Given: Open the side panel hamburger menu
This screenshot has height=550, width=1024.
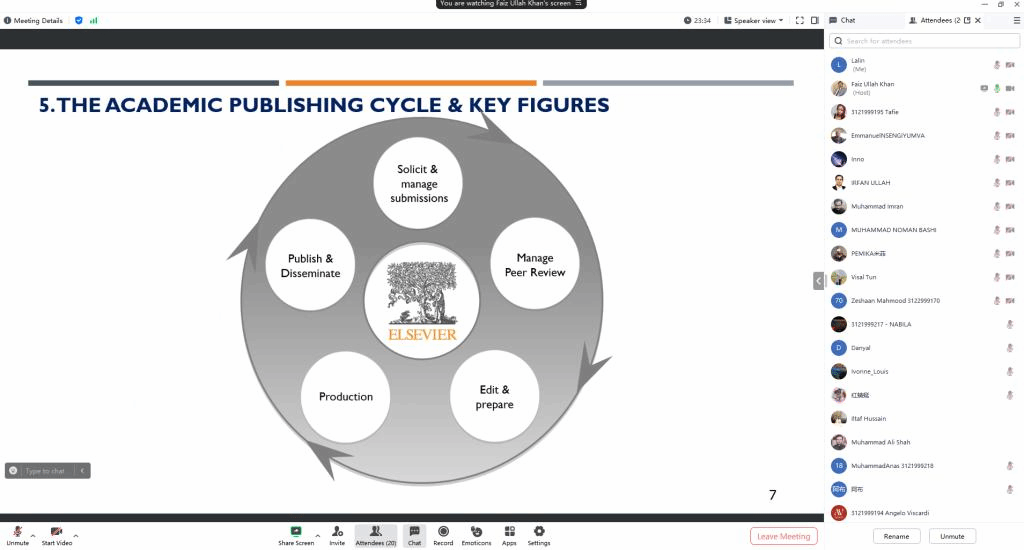Looking at the screenshot, I should click(1016, 20).
